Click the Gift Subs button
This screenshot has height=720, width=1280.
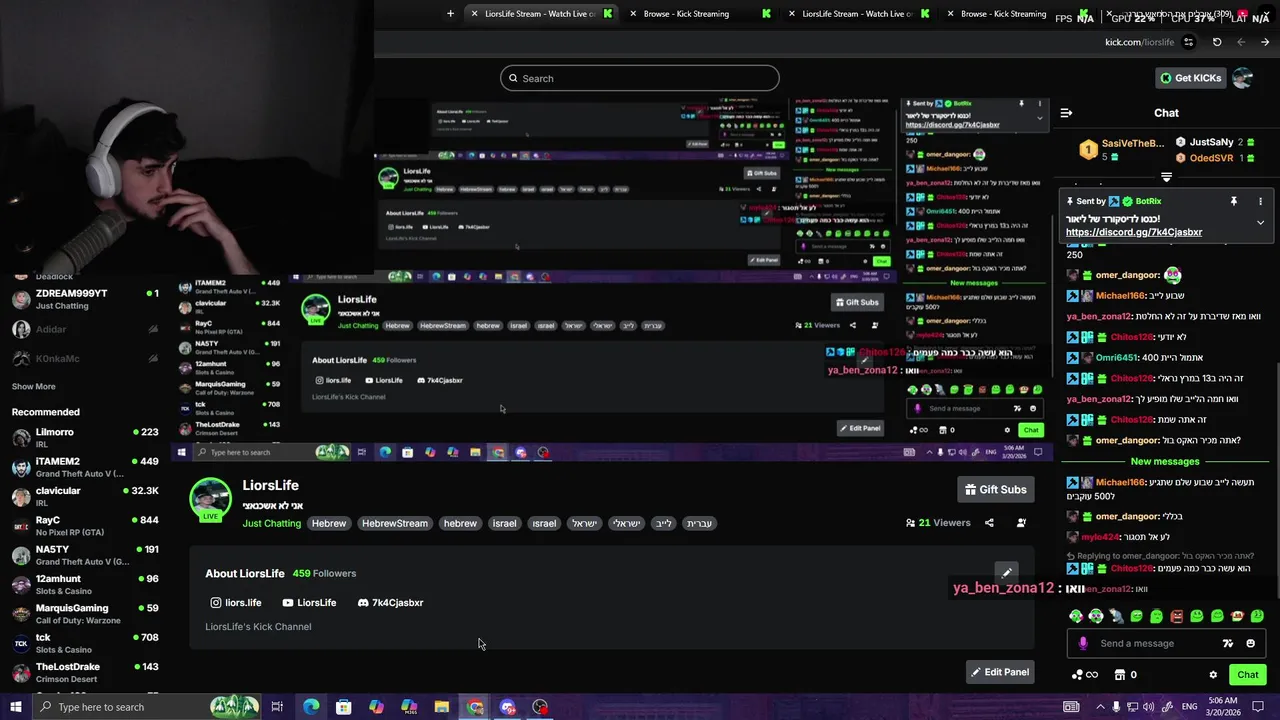[x=996, y=489]
